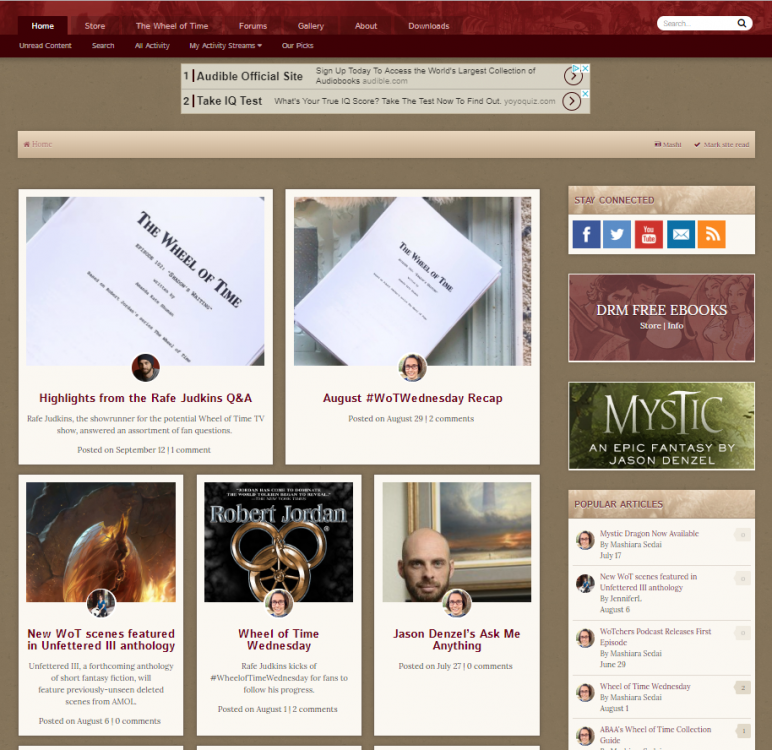Open the Gallery menu item
This screenshot has height=750, width=772.
(x=311, y=26)
